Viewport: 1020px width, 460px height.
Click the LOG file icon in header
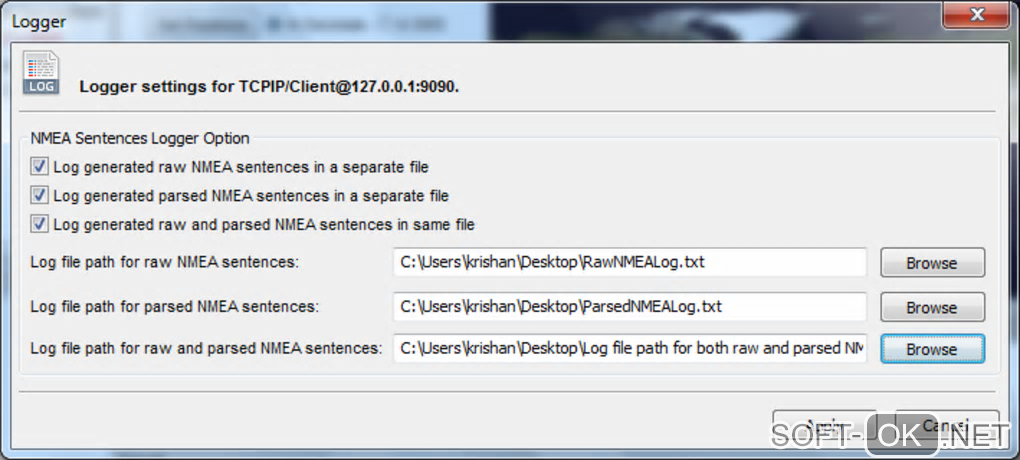[x=40, y=75]
